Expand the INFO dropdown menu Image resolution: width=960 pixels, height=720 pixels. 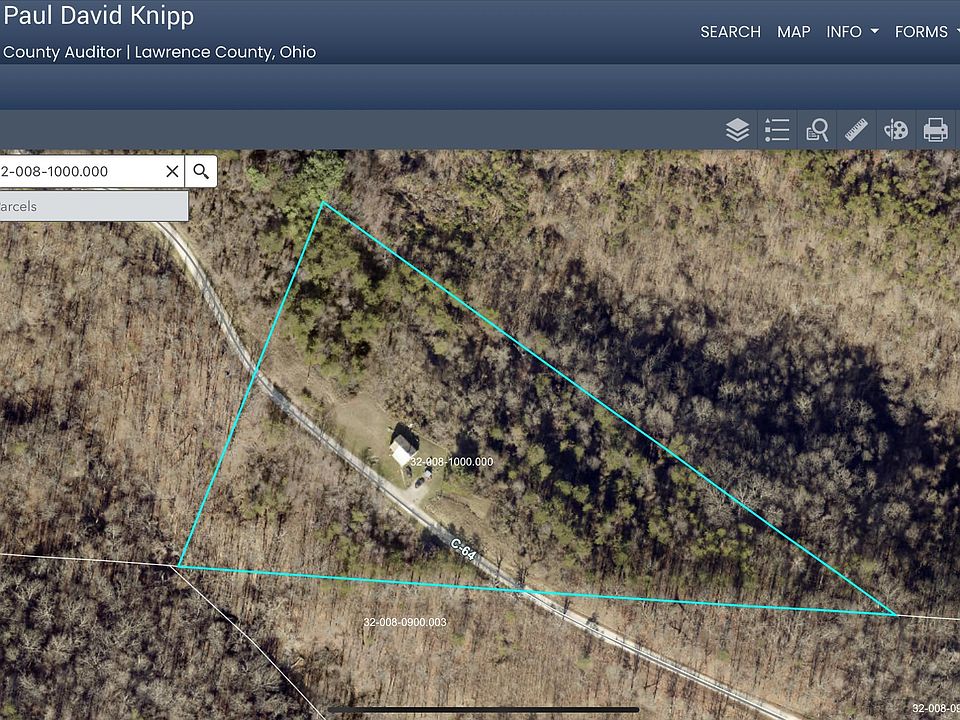[x=852, y=32]
